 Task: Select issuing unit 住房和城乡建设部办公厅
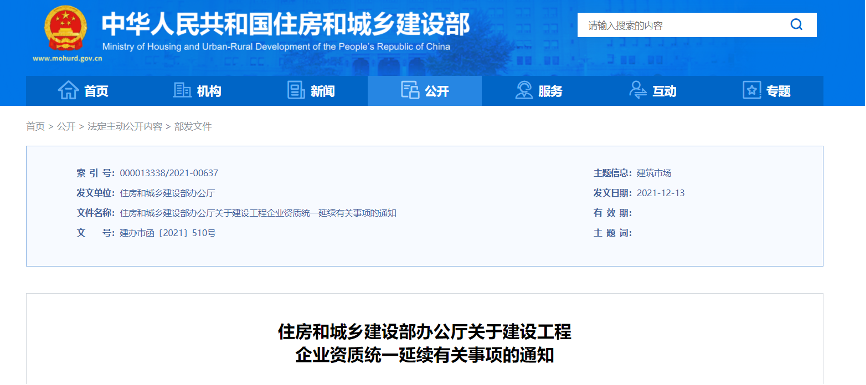tap(167, 193)
